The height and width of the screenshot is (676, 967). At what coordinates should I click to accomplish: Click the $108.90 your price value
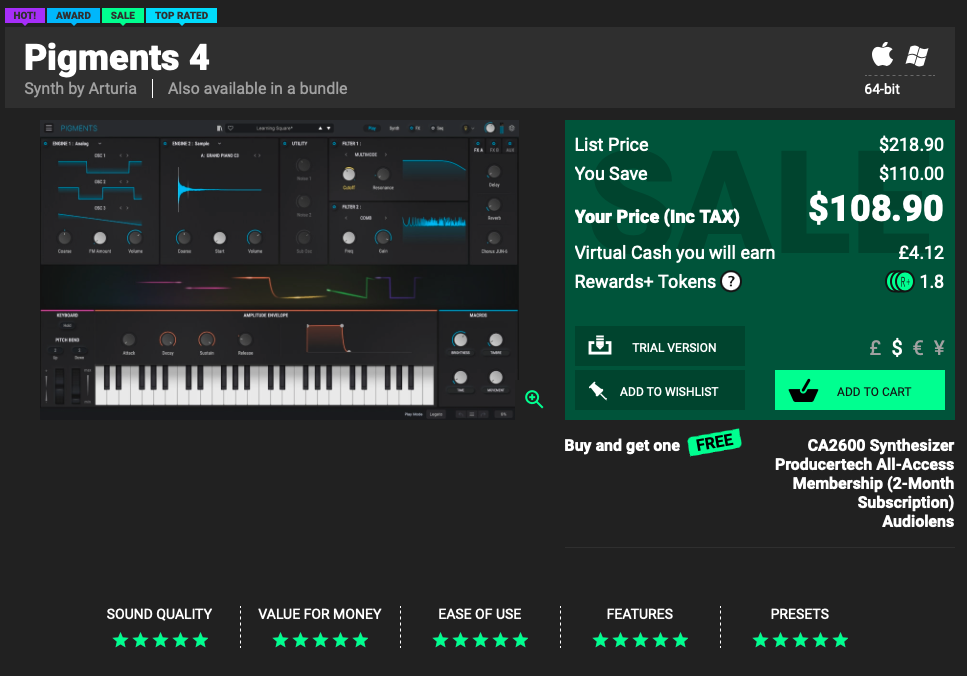[876, 208]
